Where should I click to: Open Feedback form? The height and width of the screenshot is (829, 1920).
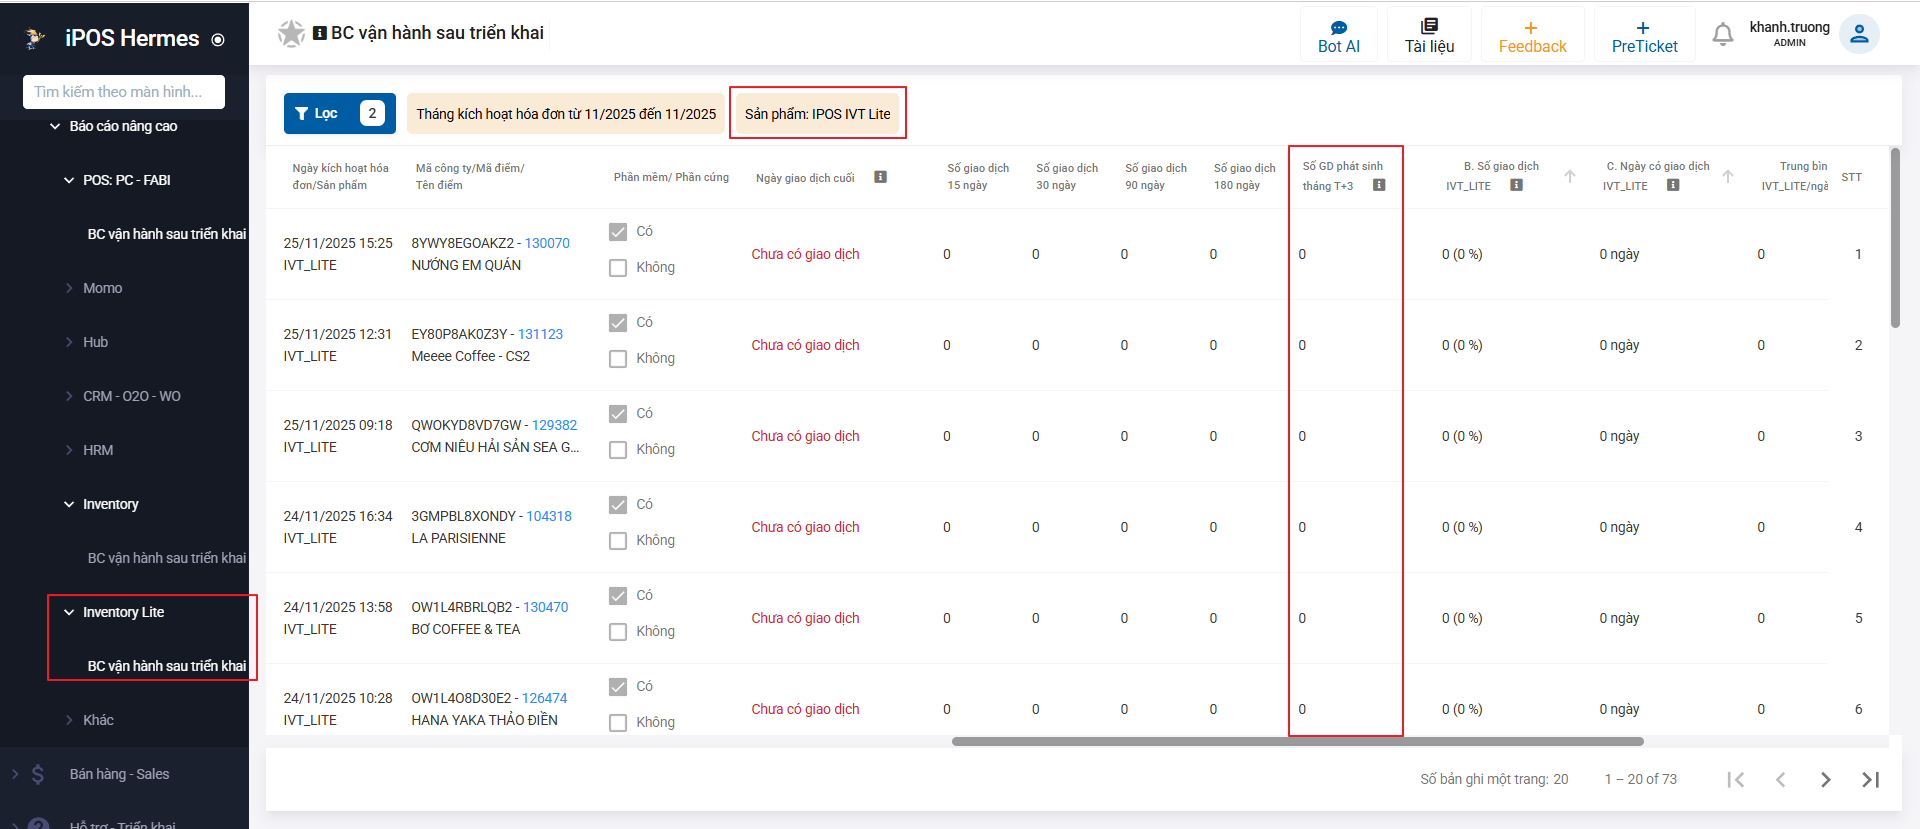coord(1532,36)
